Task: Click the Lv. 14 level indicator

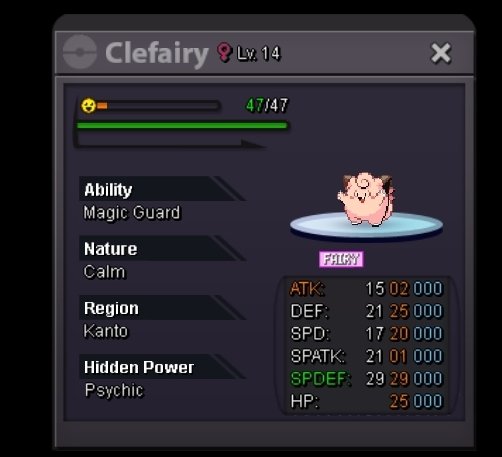Action: [259, 53]
